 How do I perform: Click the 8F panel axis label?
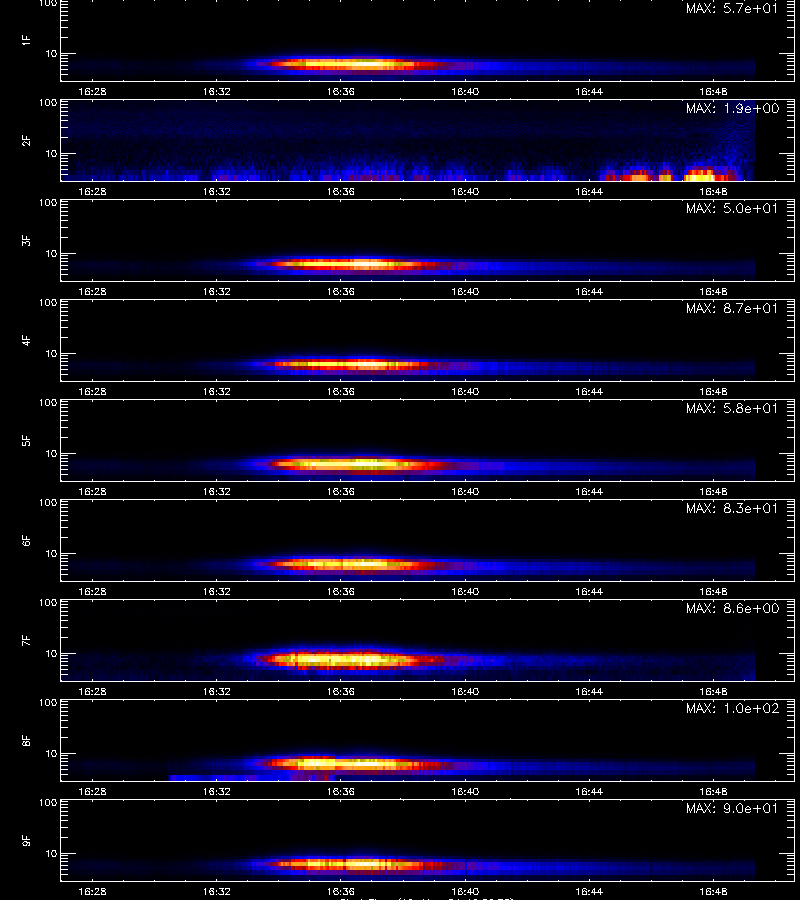point(26,740)
